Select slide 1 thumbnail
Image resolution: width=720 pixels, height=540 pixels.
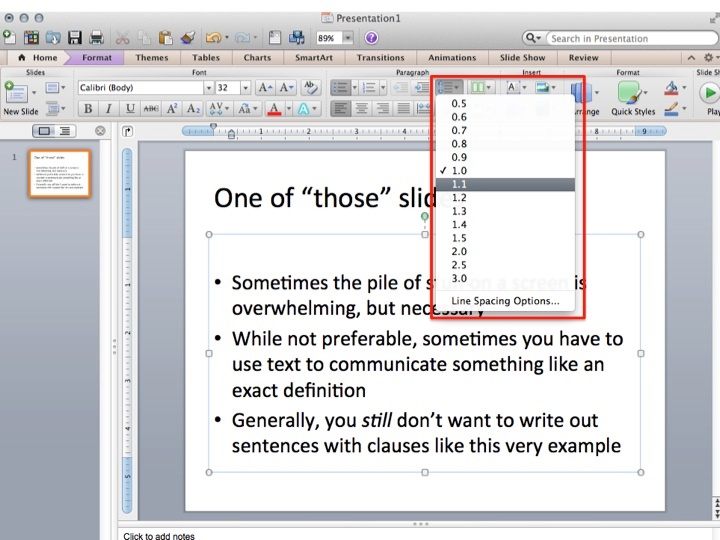[x=59, y=174]
